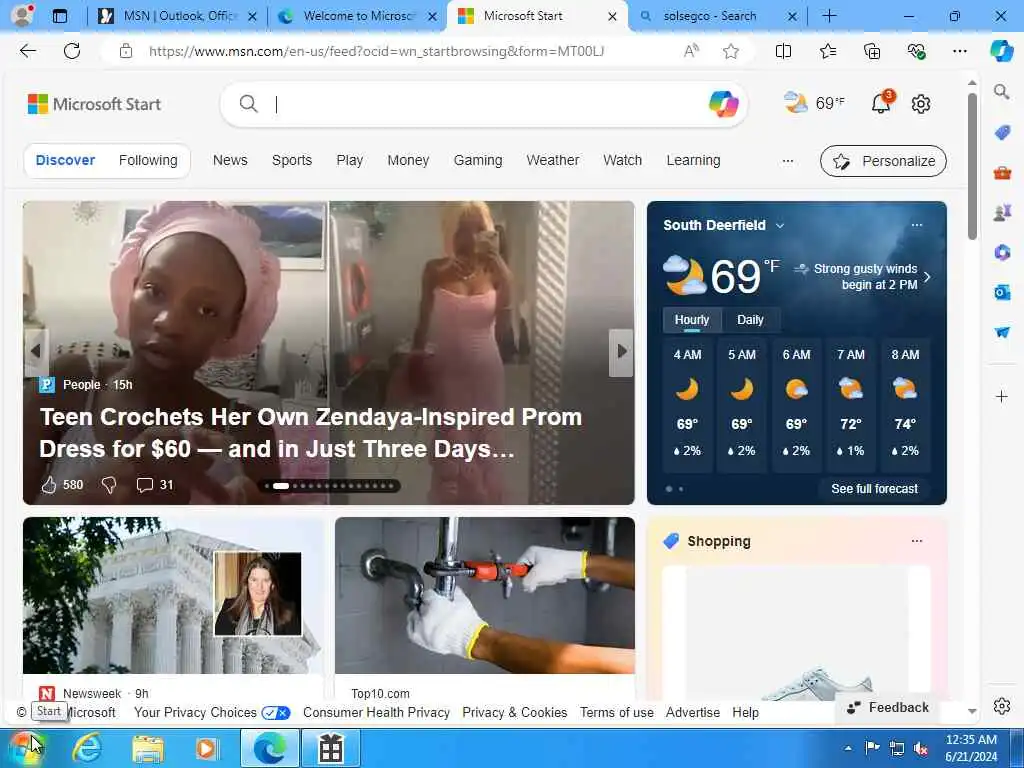The width and height of the screenshot is (1024, 768).
Task: Open Microsoft Start settings gear
Action: coord(921,104)
